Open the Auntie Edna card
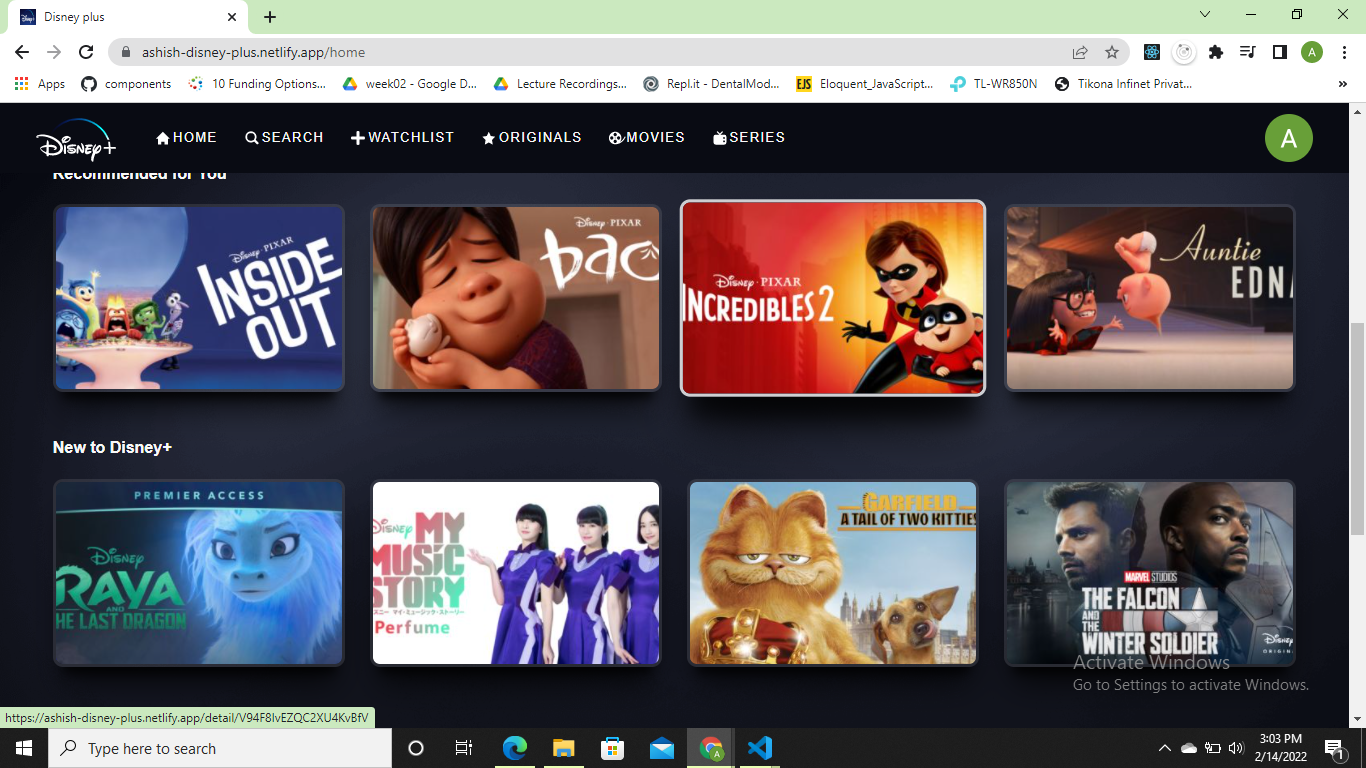1366x768 pixels. coord(1150,298)
